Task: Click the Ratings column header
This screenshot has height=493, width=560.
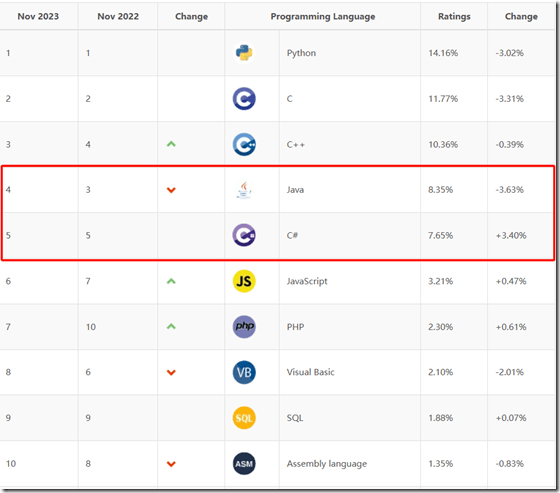Action: point(454,16)
